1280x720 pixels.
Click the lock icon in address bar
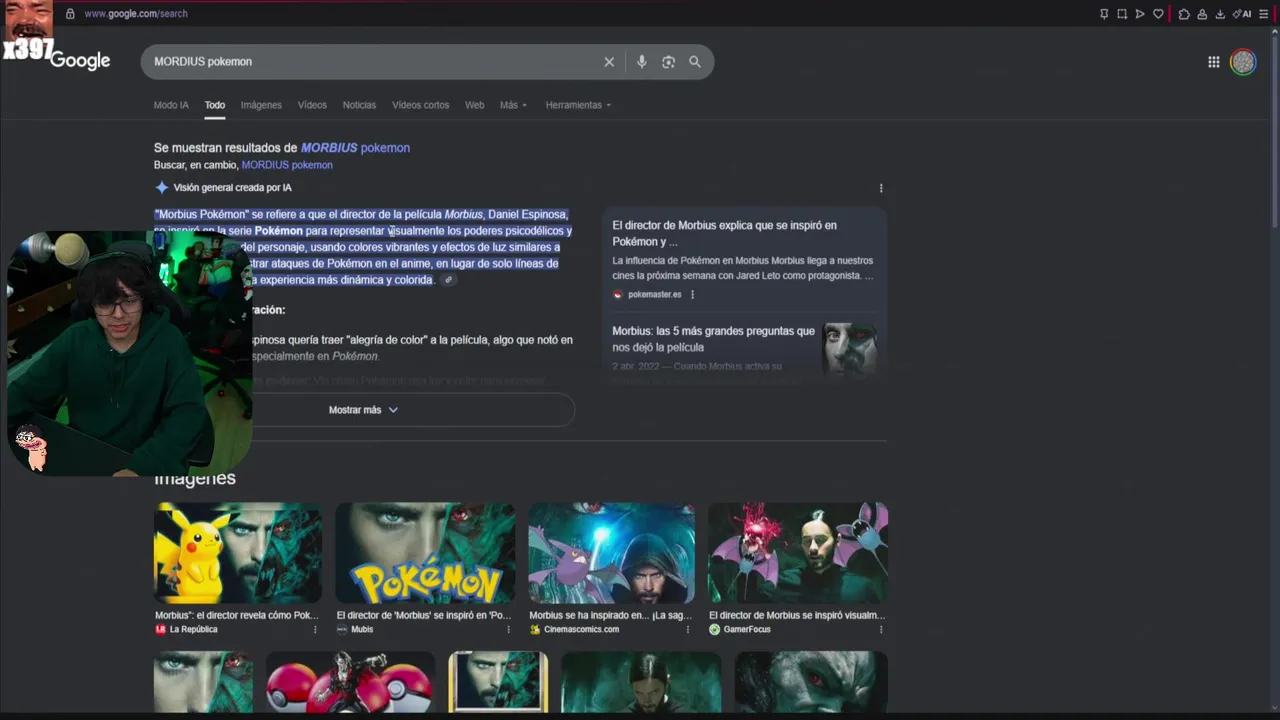[70, 14]
